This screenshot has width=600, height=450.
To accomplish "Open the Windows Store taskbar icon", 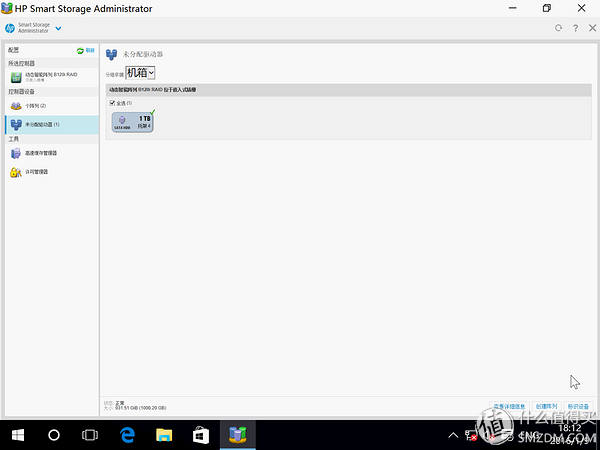I will pyautogui.click(x=201, y=435).
